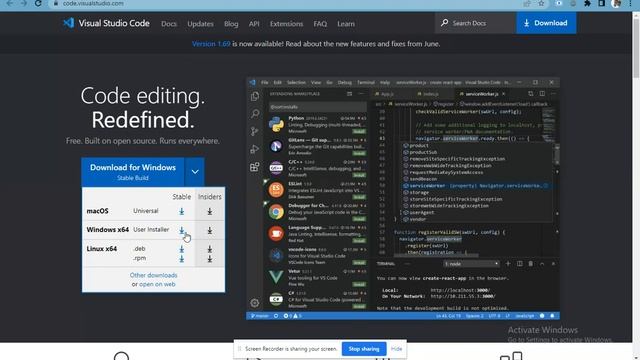Click the VS Code editor screenshot image
Viewport: 640px width, 360px height.
point(403,198)
